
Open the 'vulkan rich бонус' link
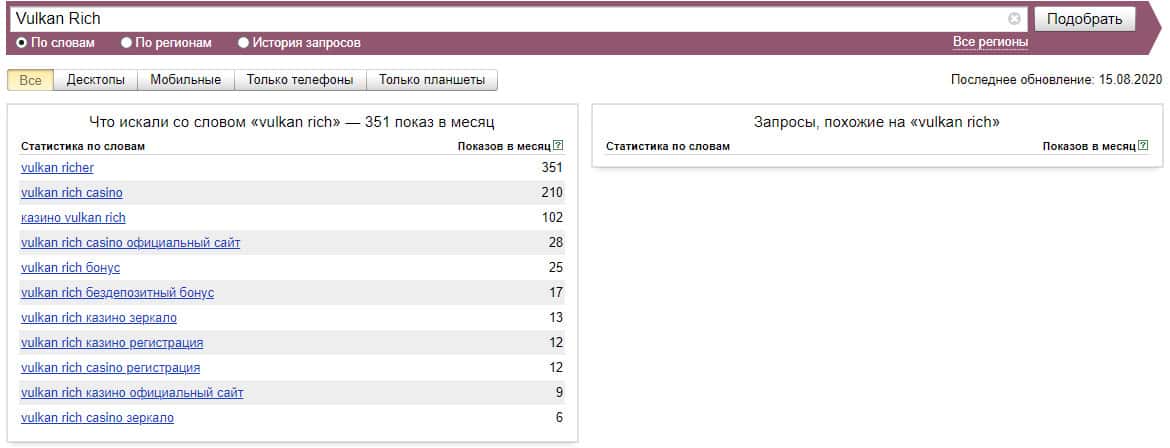pyautogui.click(x=70, y=267)
